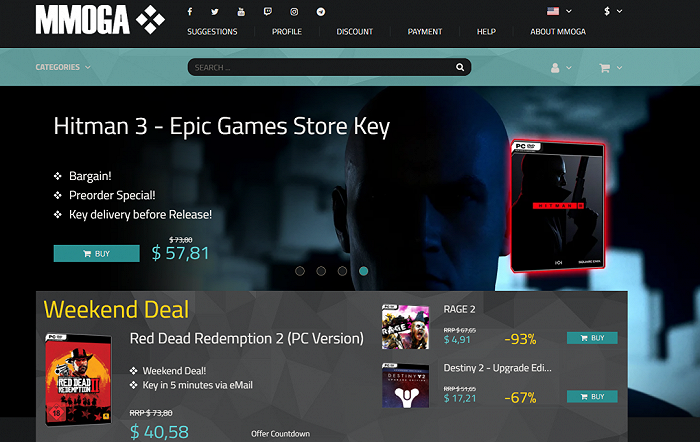Buy Hitman 3 with the Buy button
Screen dimensions: 700x442
point(96,254)
